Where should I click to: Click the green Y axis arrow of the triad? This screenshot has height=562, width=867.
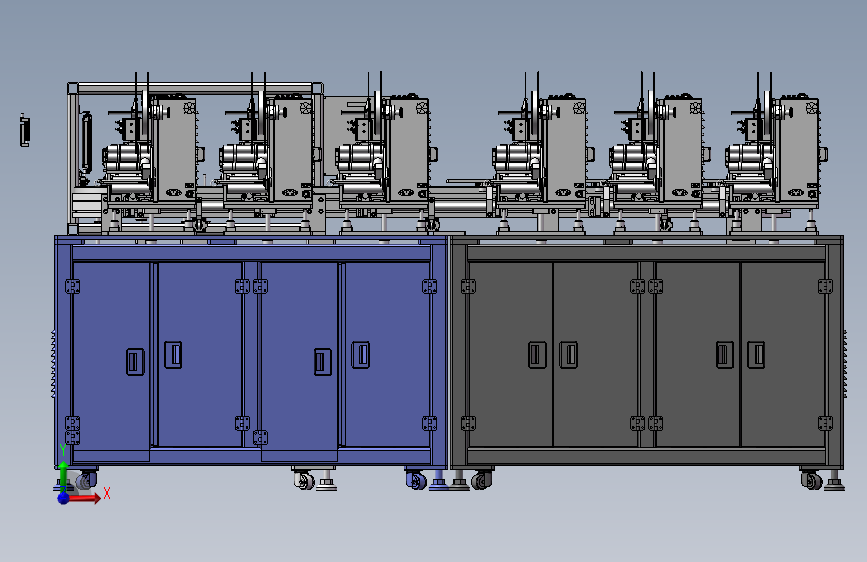pos(63,475)
